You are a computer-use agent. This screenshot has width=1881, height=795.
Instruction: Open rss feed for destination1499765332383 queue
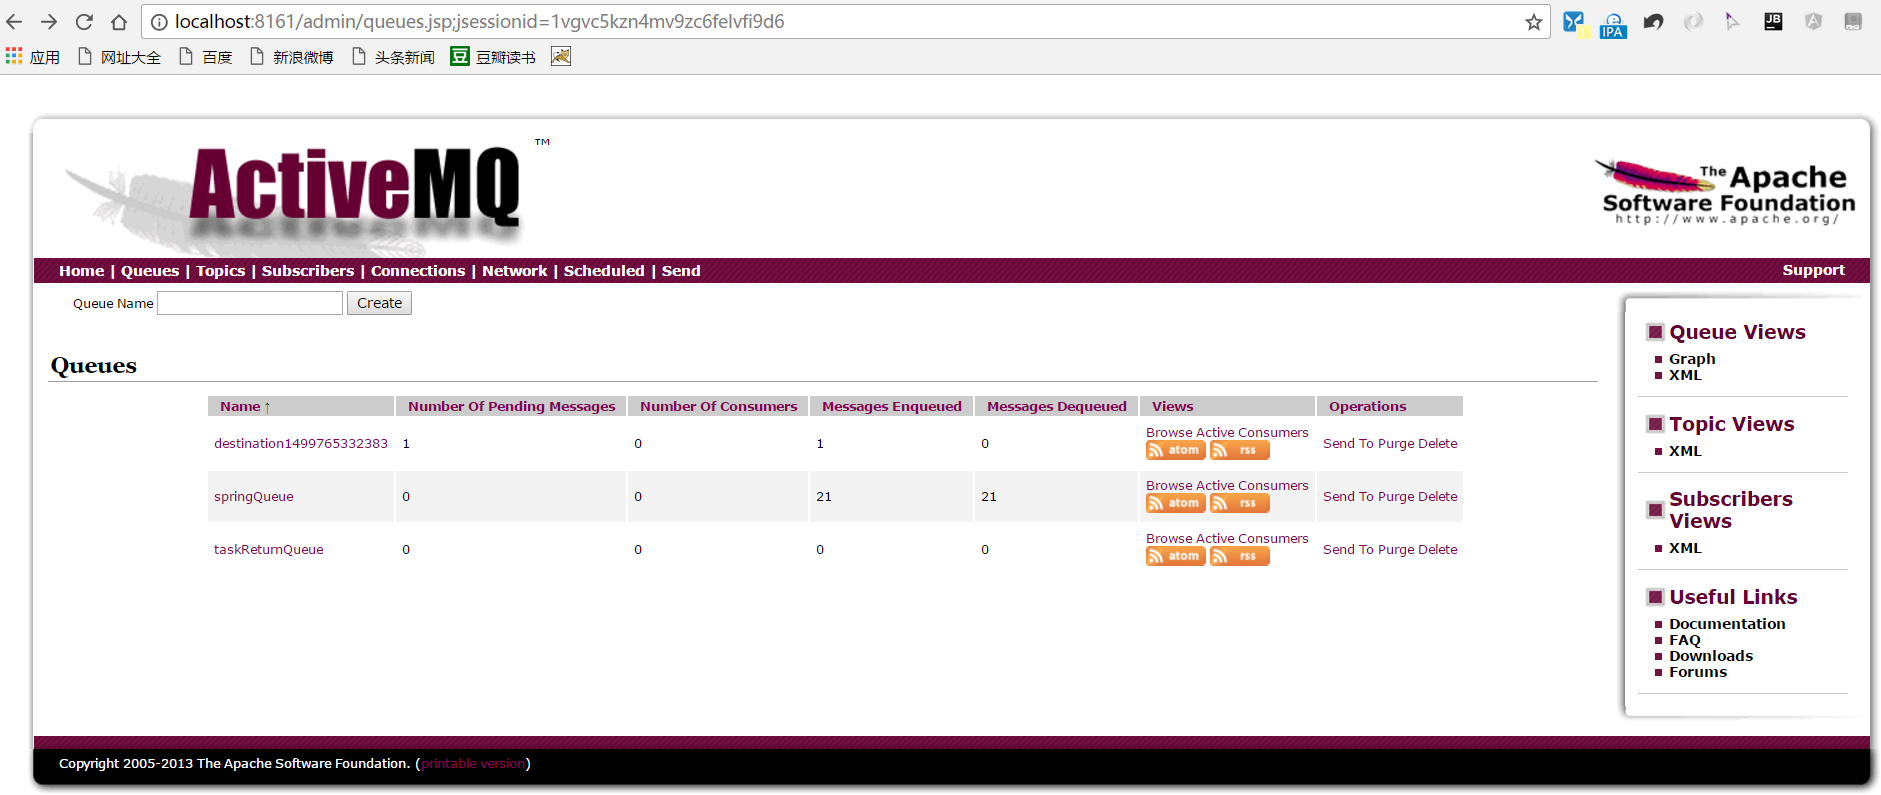pyautogui.click(x=1239, y=450)
